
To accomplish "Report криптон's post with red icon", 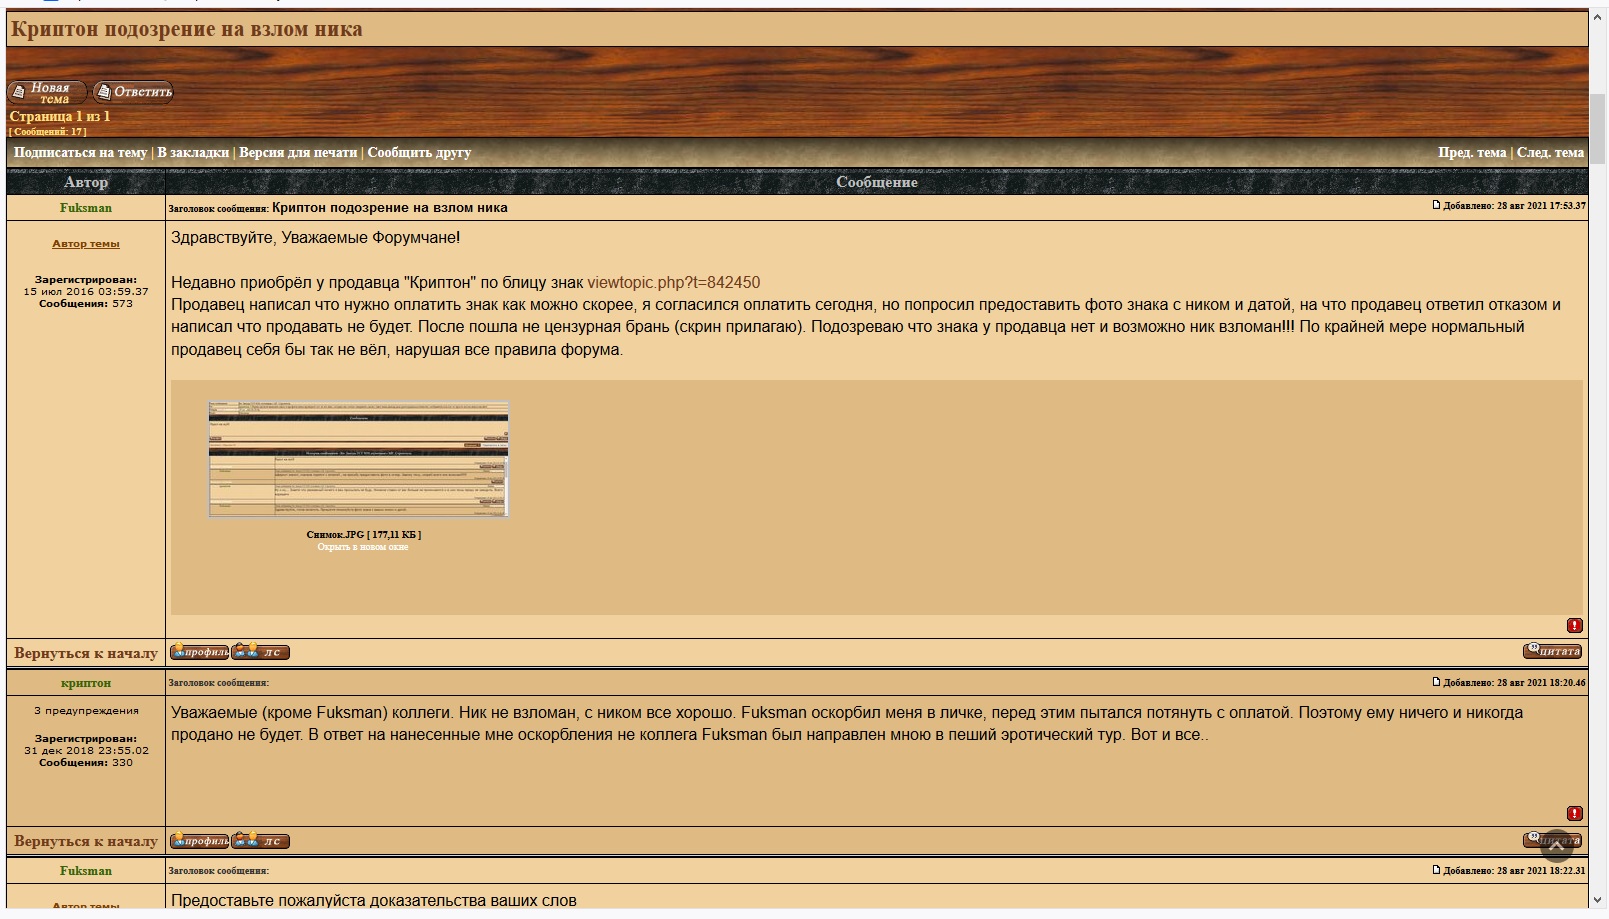I will pyautogui.click(x=1574, y=813).
